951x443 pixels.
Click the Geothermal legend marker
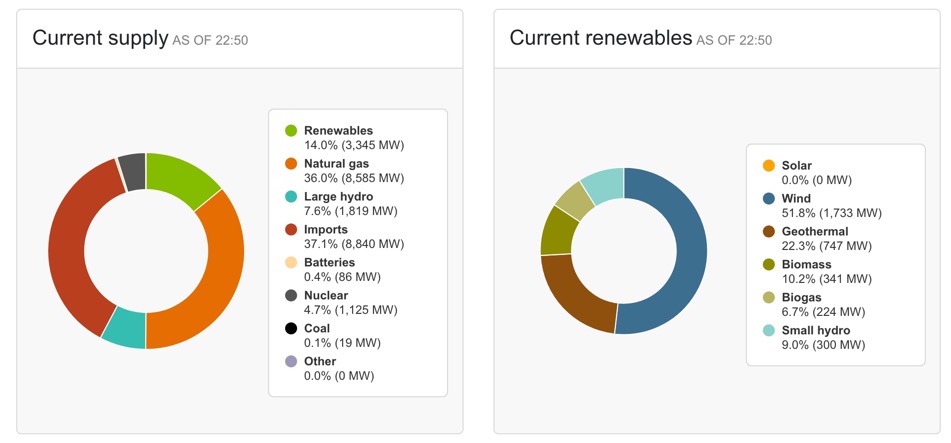click(768, 232)
